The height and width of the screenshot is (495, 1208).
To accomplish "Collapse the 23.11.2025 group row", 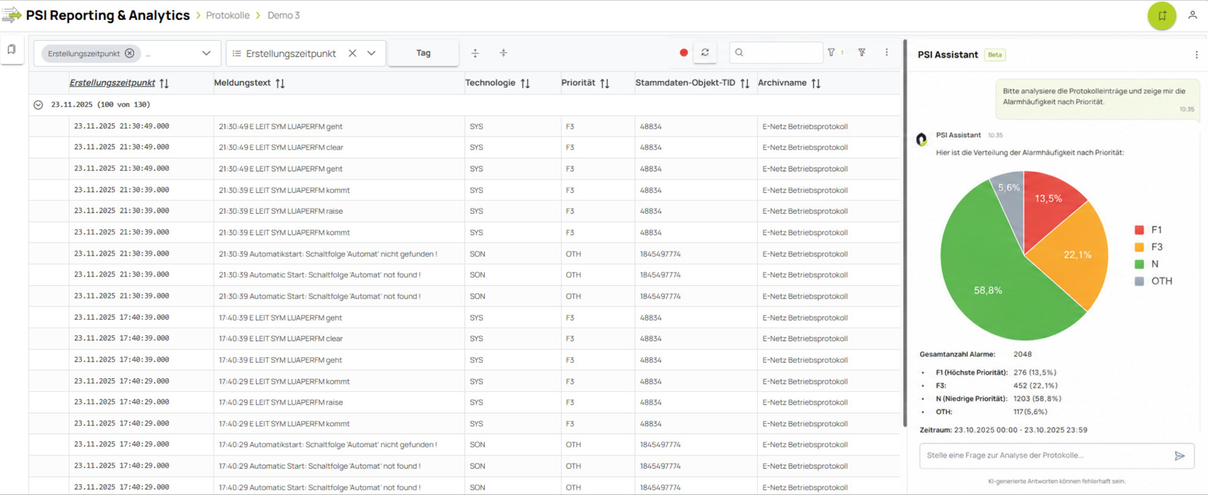I will click(38, 104).
